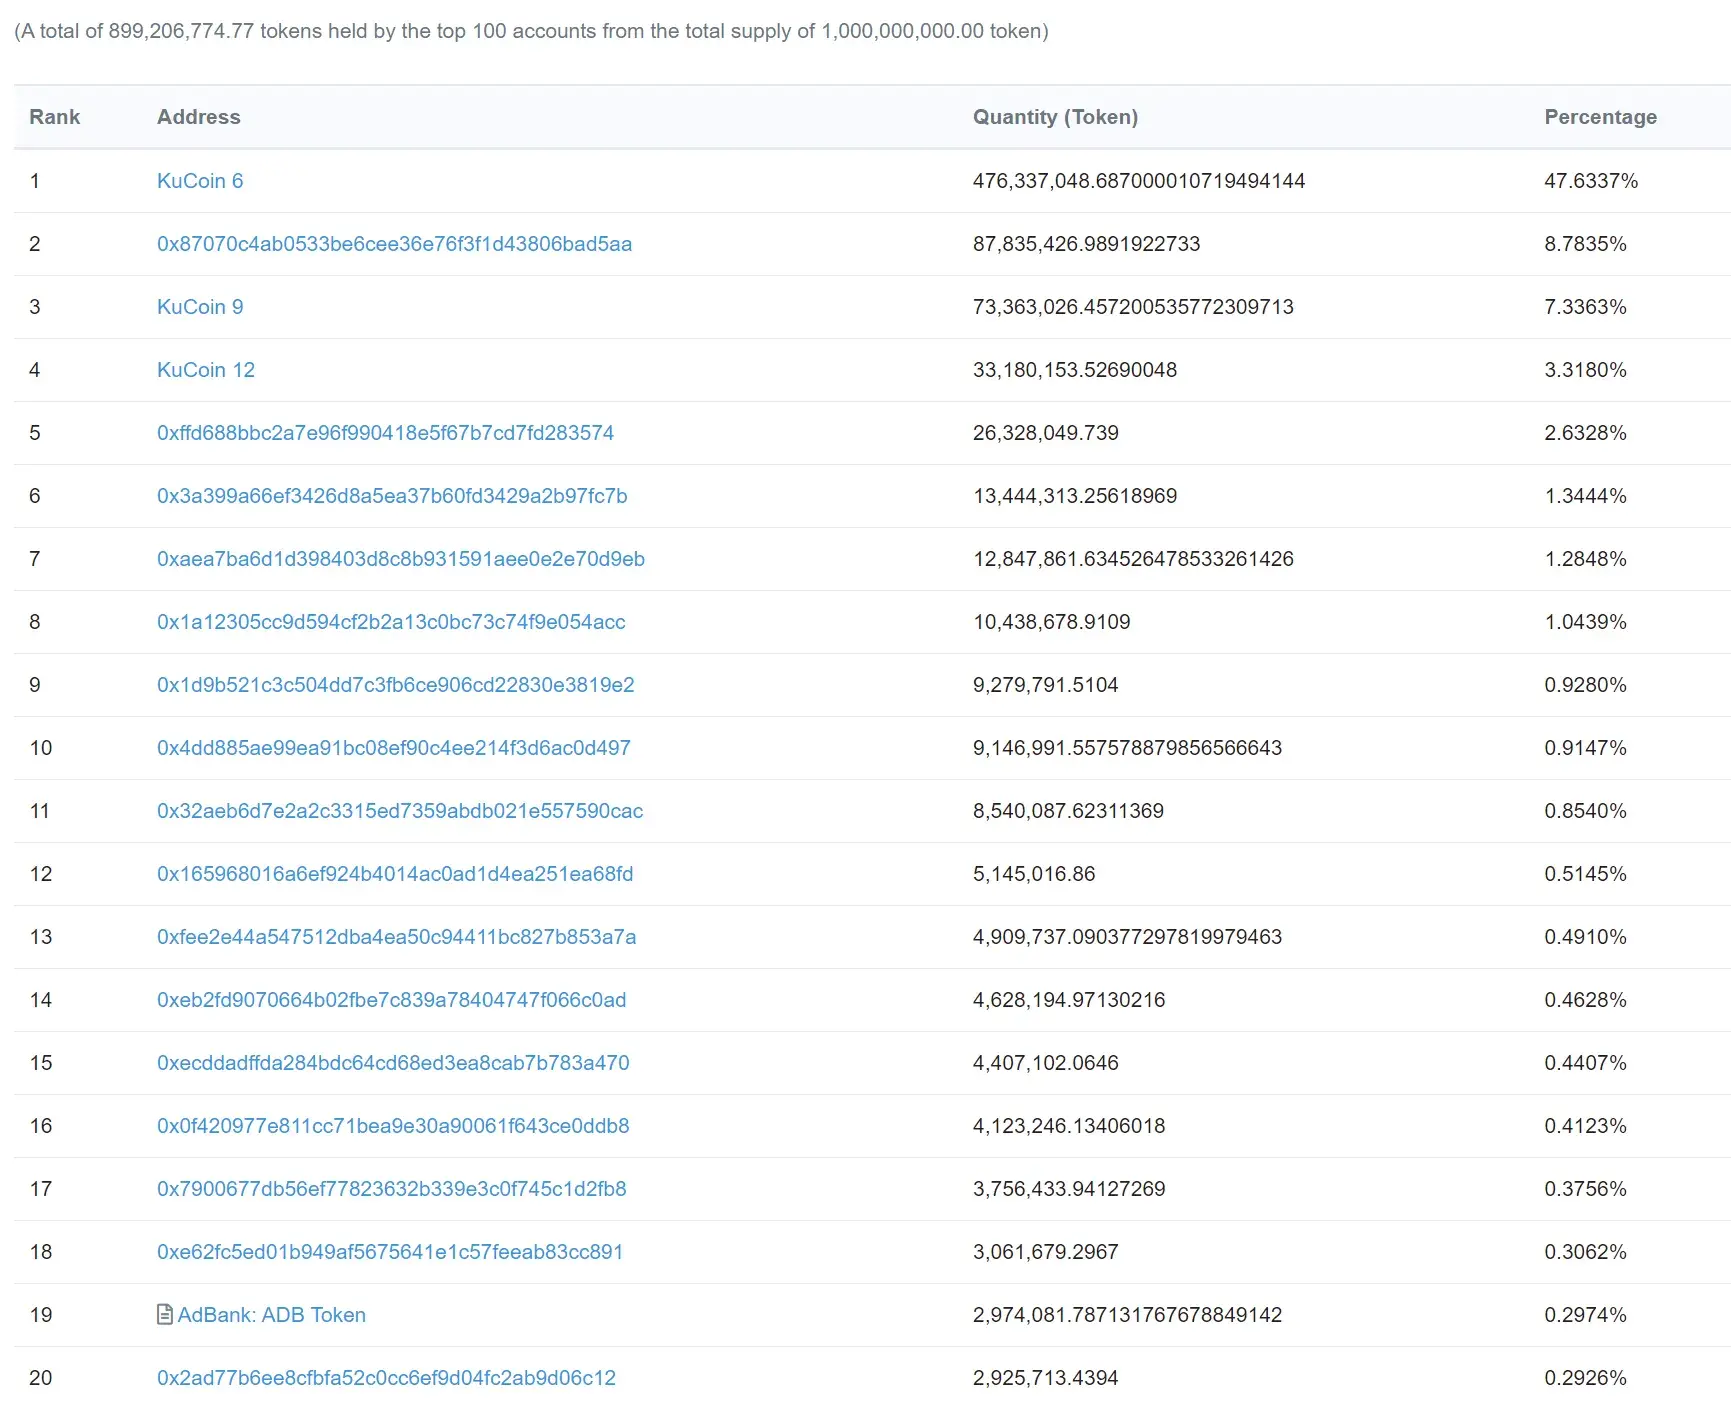
Task: Open address 0xfee2e44a547512dba4ea50c94411bc827b853a7a
Action: (396, 937)
